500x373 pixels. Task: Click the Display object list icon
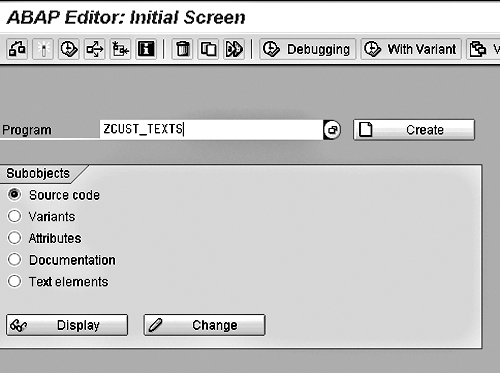coord(120,49)
